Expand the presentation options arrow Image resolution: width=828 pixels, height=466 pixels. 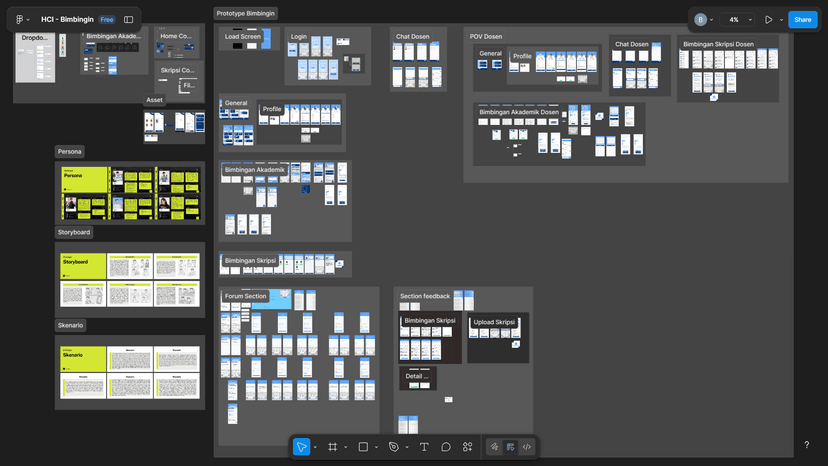coord(781,19)
